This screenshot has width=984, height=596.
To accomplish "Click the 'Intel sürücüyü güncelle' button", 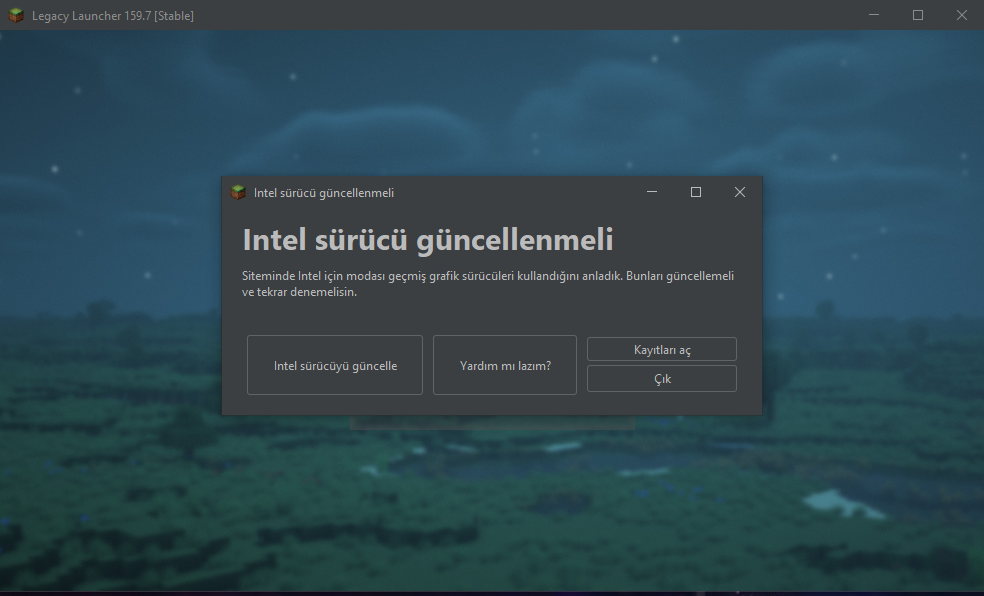I will 334,365.
